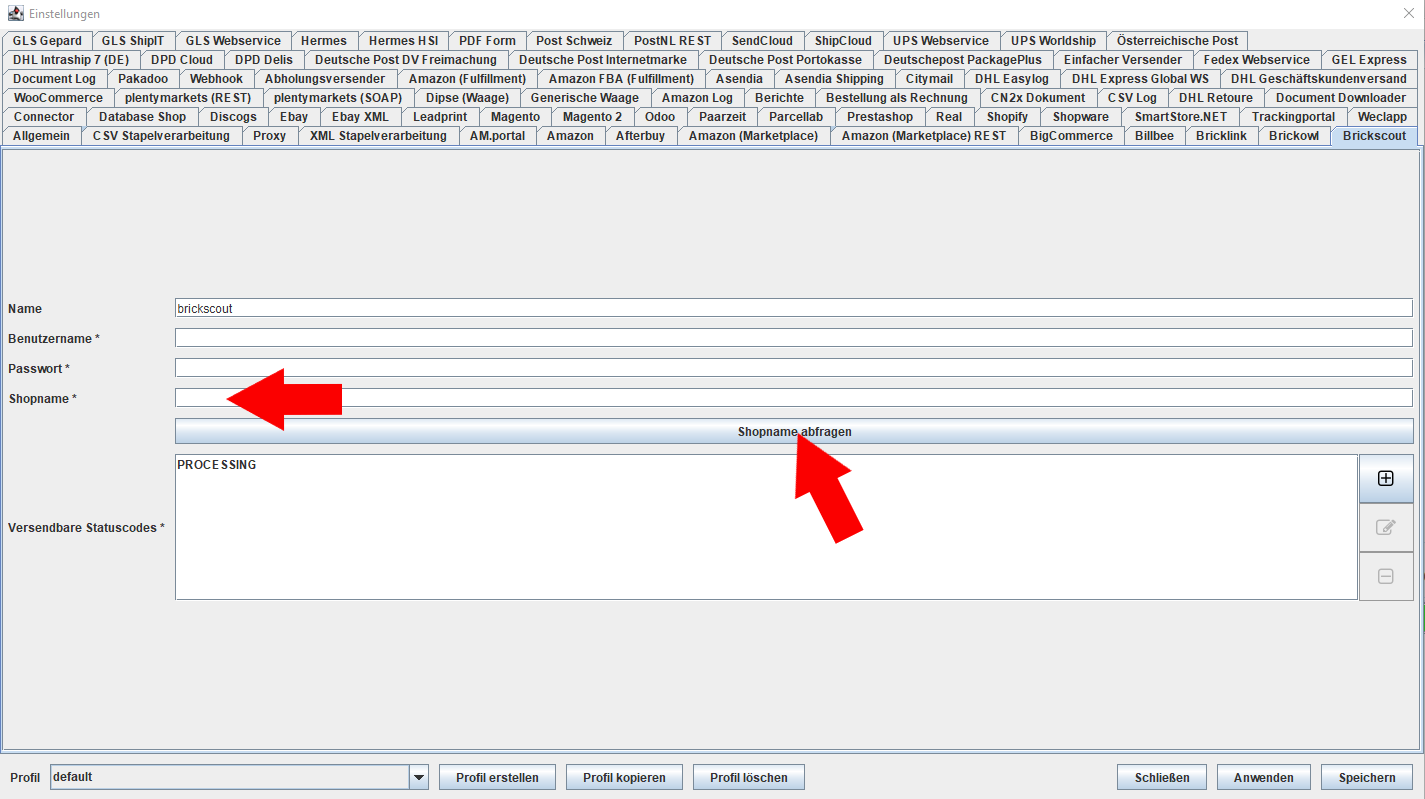Focus the Benutzername input field

point(794,338)
